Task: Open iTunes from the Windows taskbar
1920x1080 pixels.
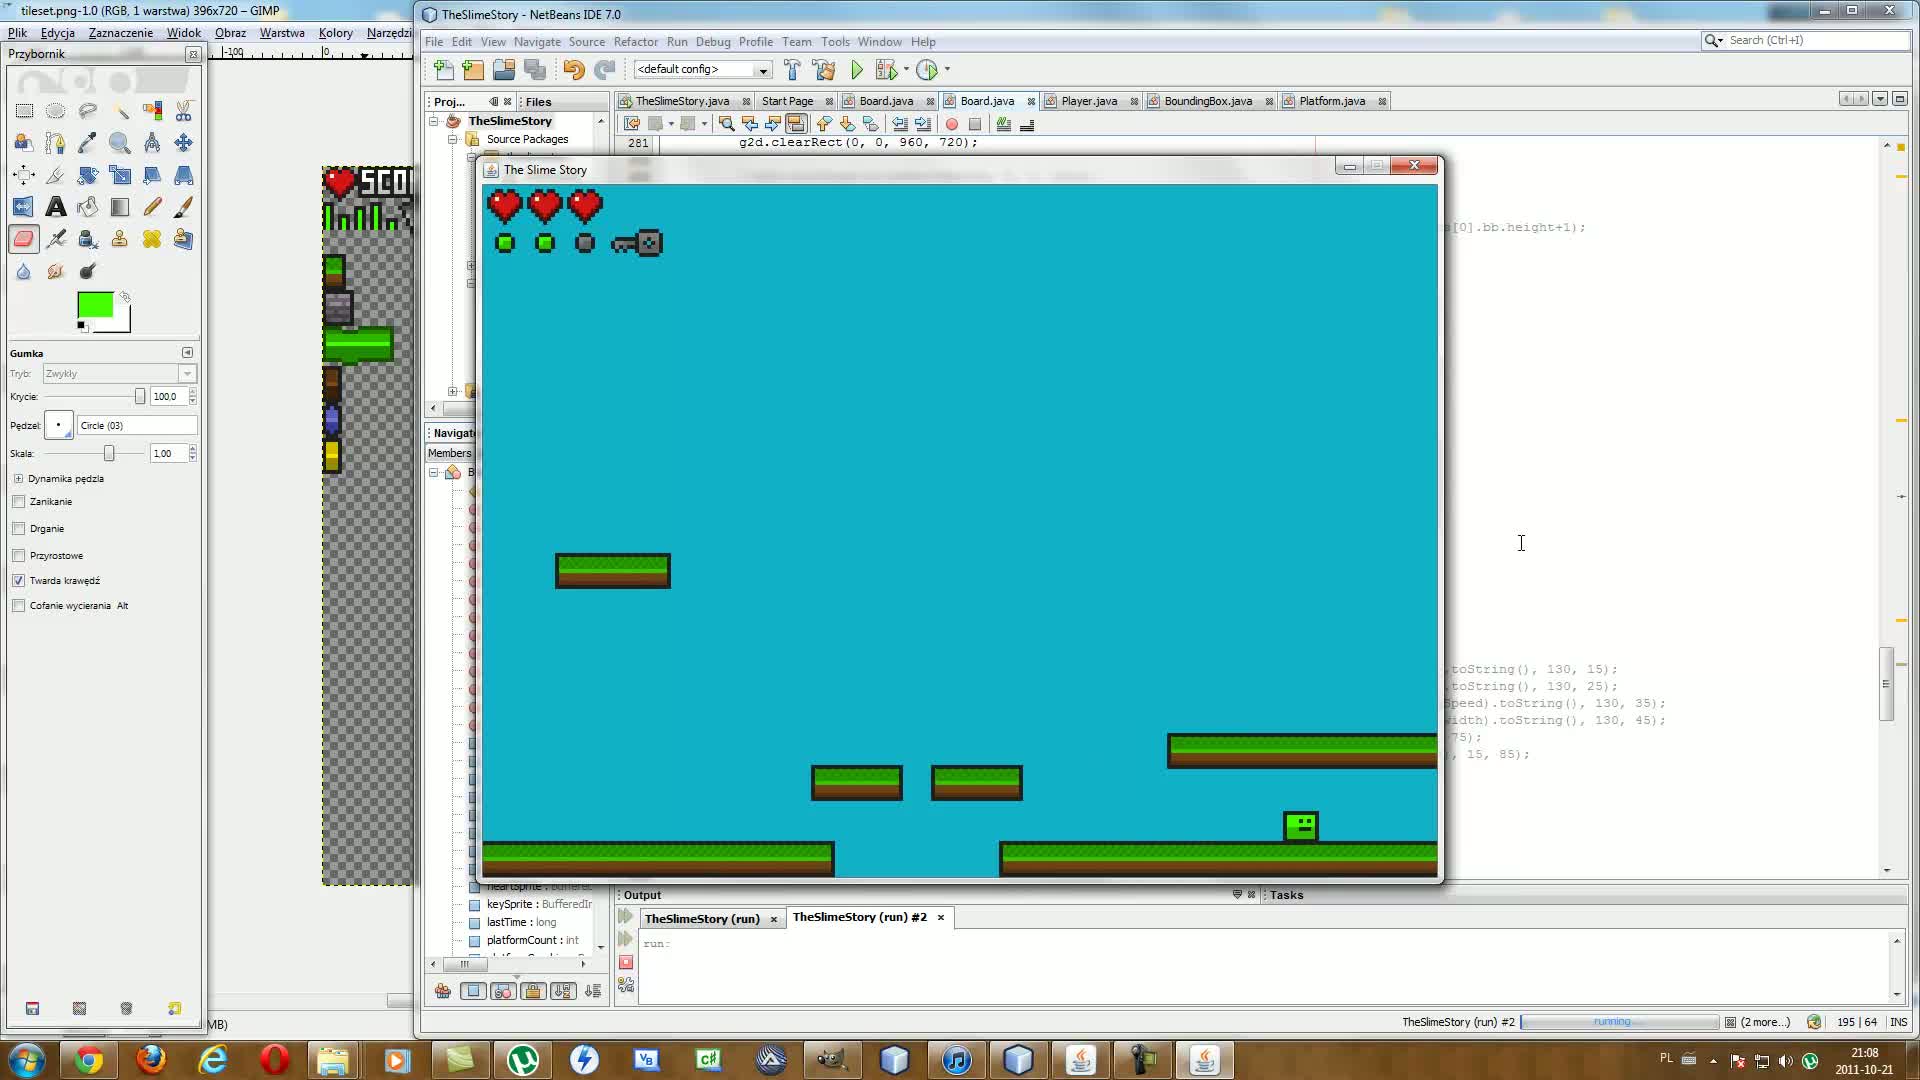Action: point(956,1059)
